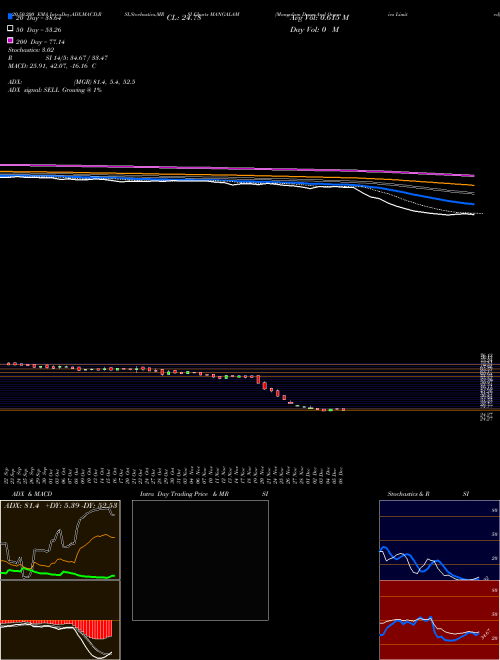Image resolution: width=500 pixels, height=660 pixels.
Task: Click the 'CL: 24.78' closing price label
Action: pos(184,18)
